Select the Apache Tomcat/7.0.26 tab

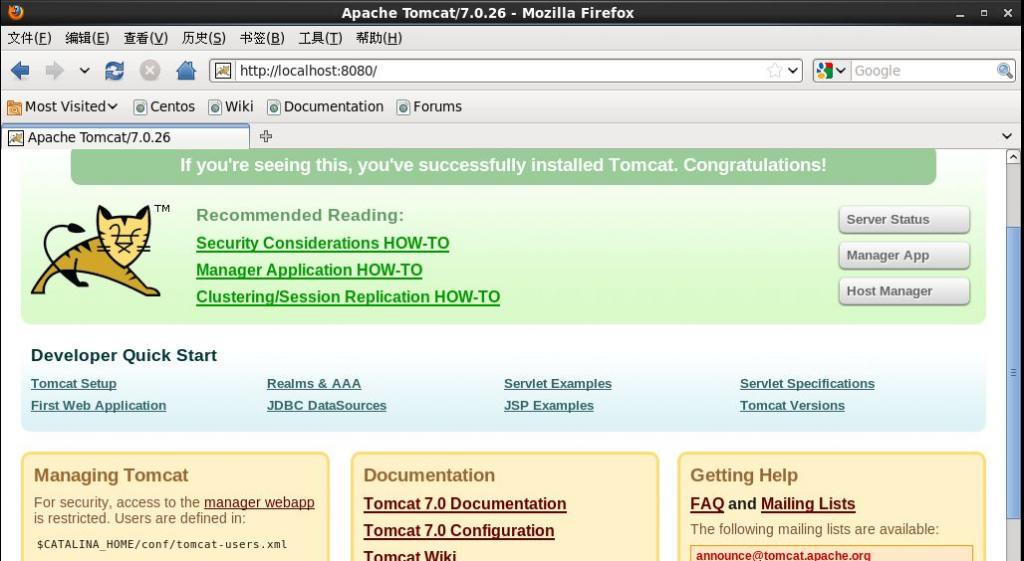(x=125, y=137)
